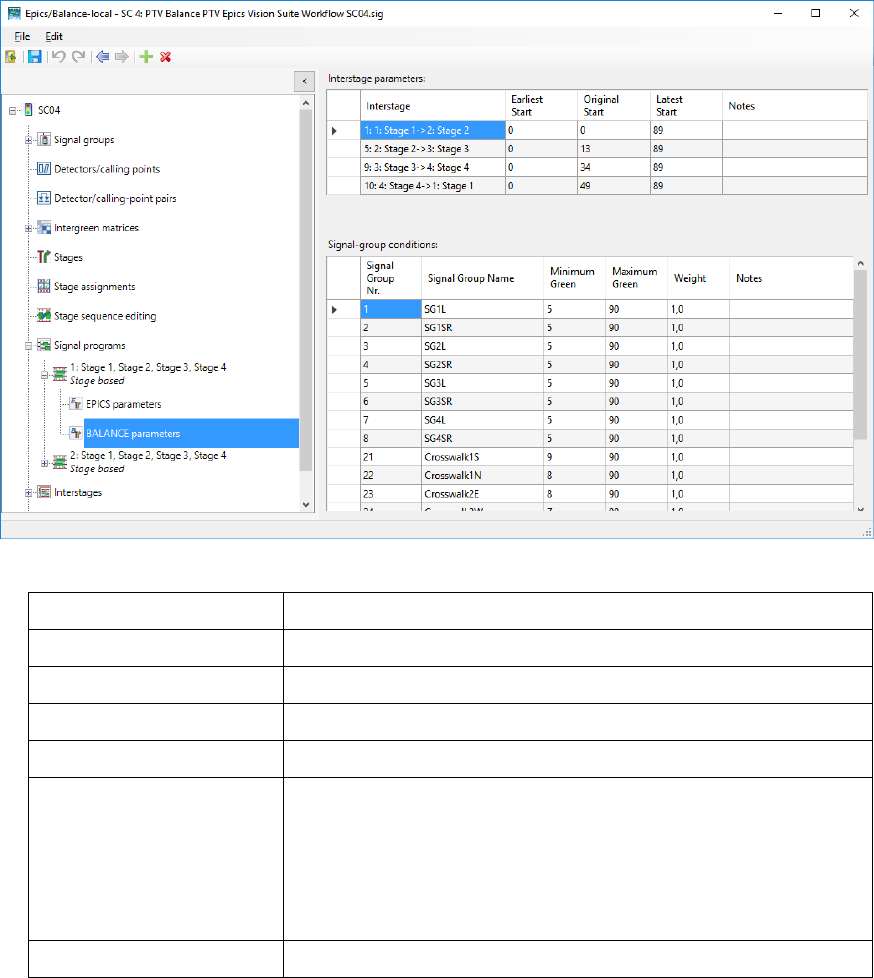Click the SG2SR signal group name cell
This screenshot has height=978, width=874.
pyautogui.click(x=482, y=364)
